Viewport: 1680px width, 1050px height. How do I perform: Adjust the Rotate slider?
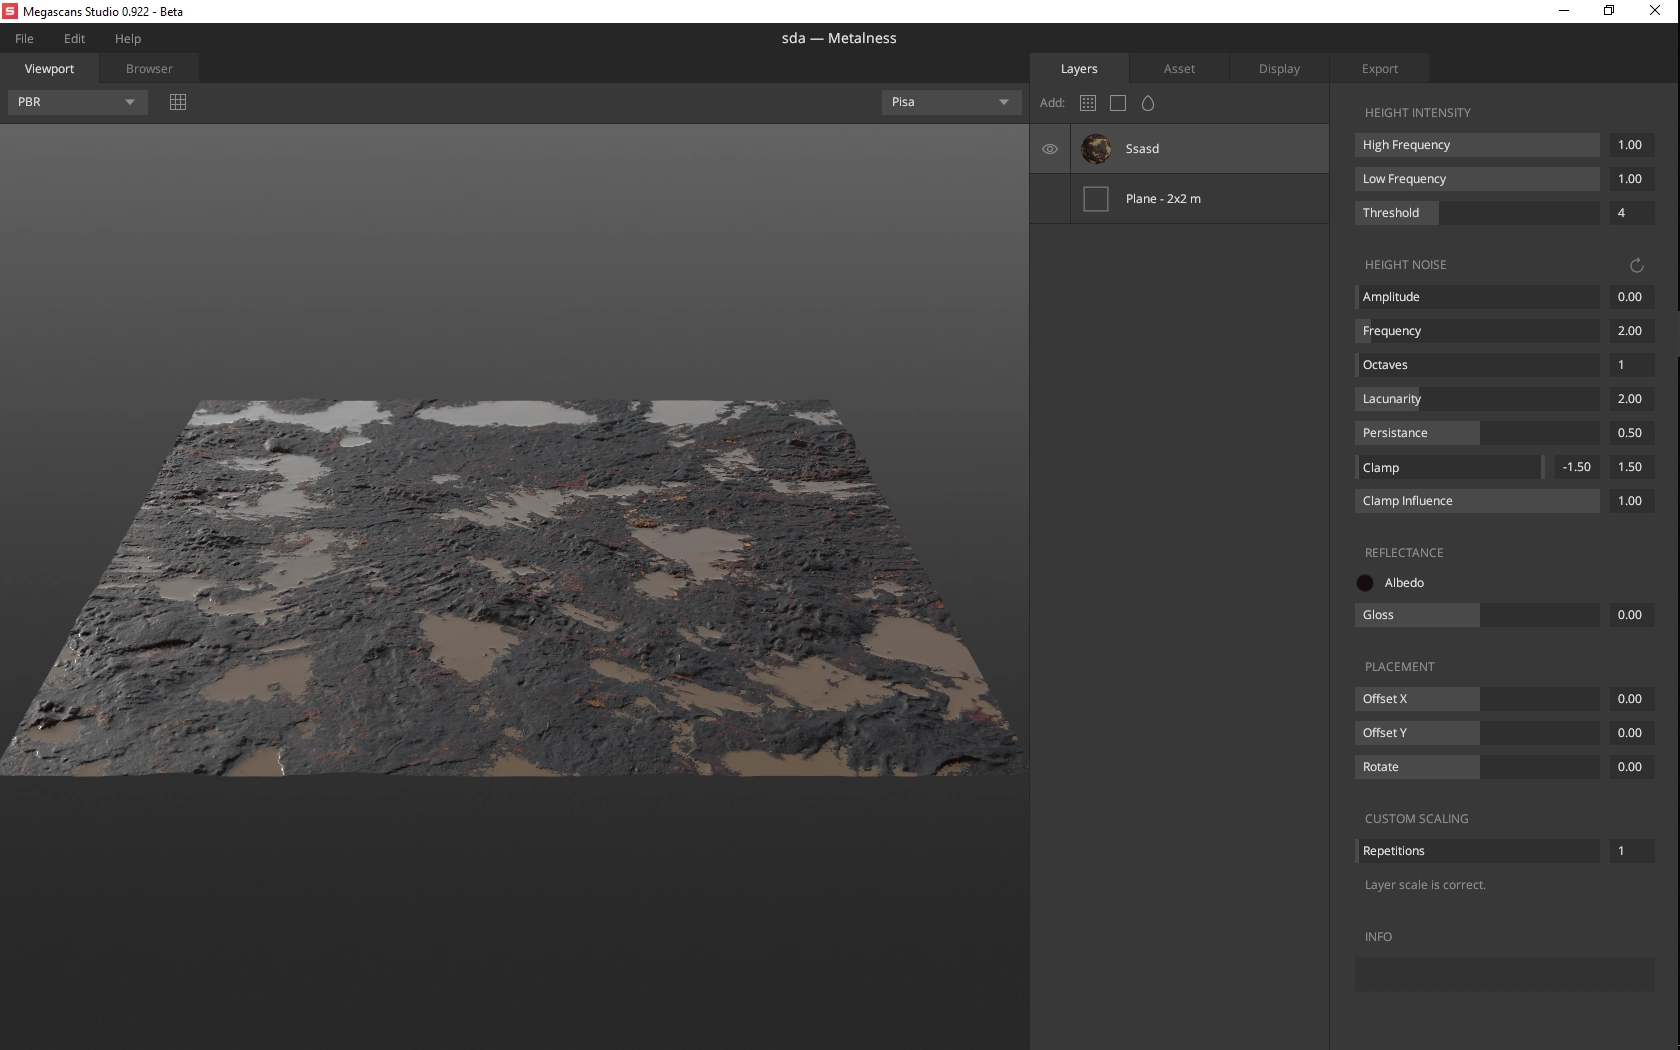(1477, 767)
